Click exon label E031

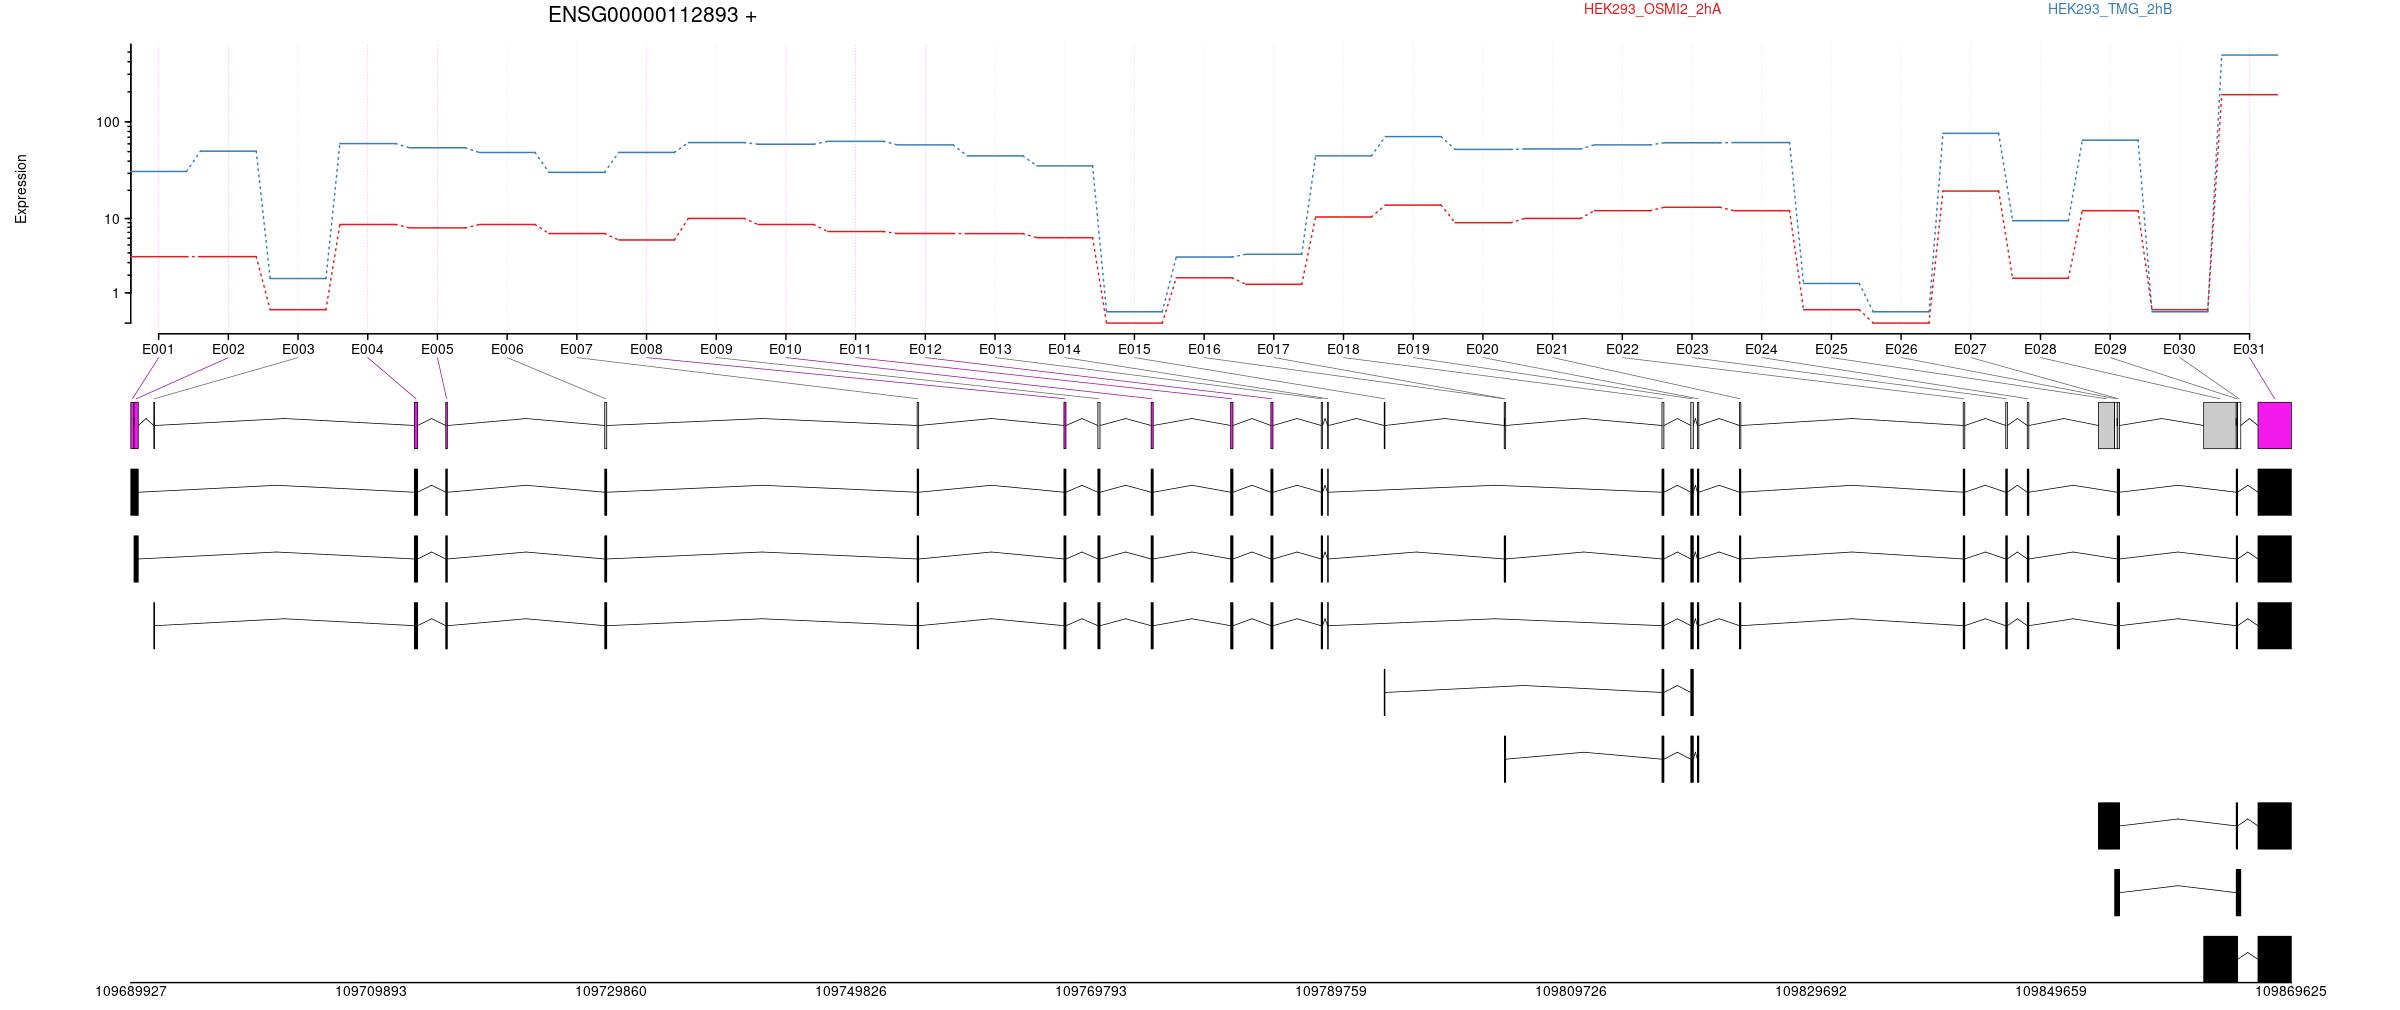2249,349
